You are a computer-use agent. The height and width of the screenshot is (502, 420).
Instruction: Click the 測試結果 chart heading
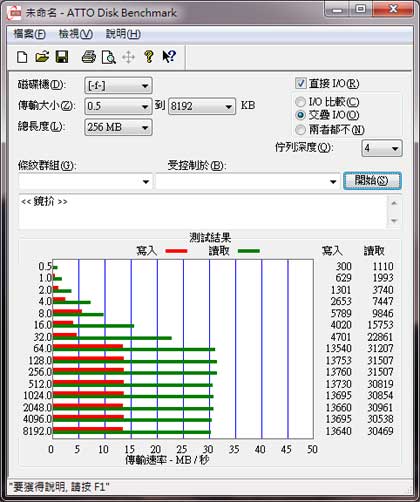[210, 237]
